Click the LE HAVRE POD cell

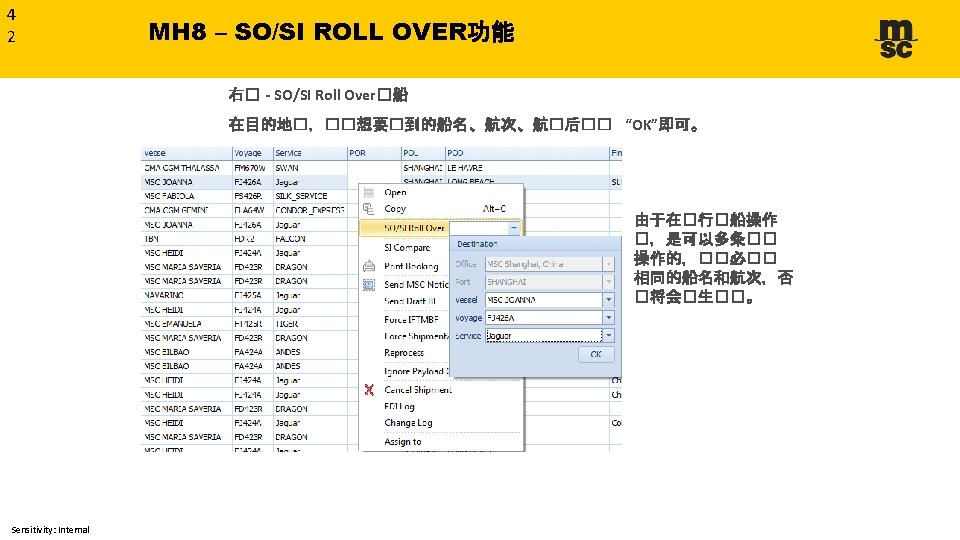(x=527, y=168)
